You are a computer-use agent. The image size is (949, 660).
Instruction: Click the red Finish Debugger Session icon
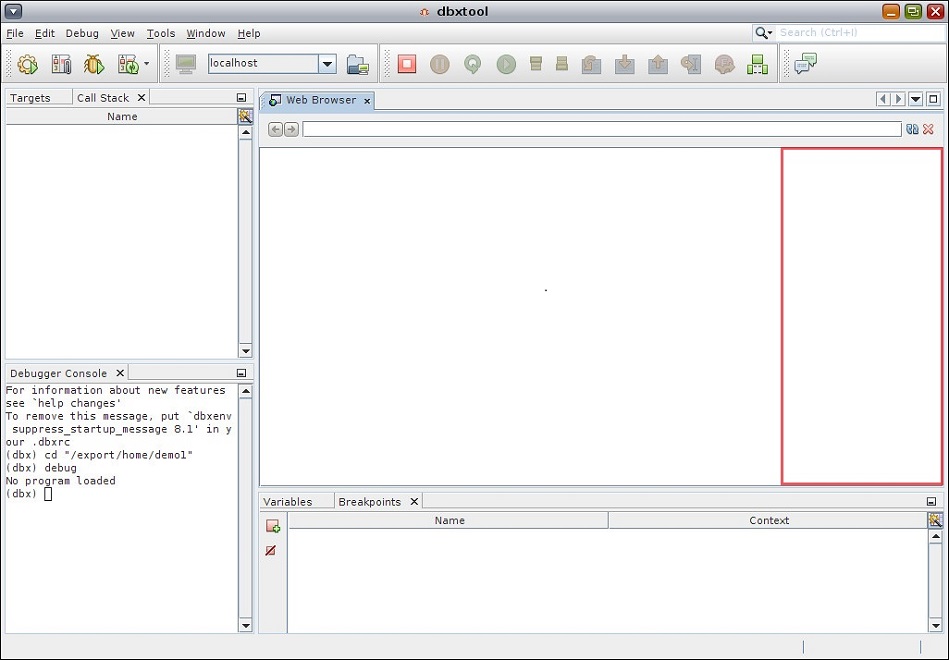407,64
